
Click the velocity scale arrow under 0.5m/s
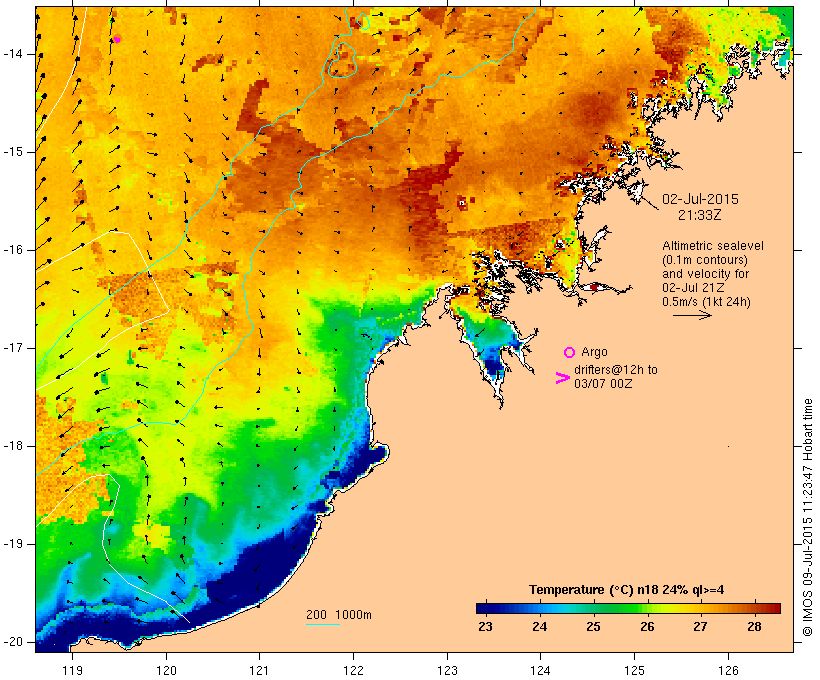point(692,315)
